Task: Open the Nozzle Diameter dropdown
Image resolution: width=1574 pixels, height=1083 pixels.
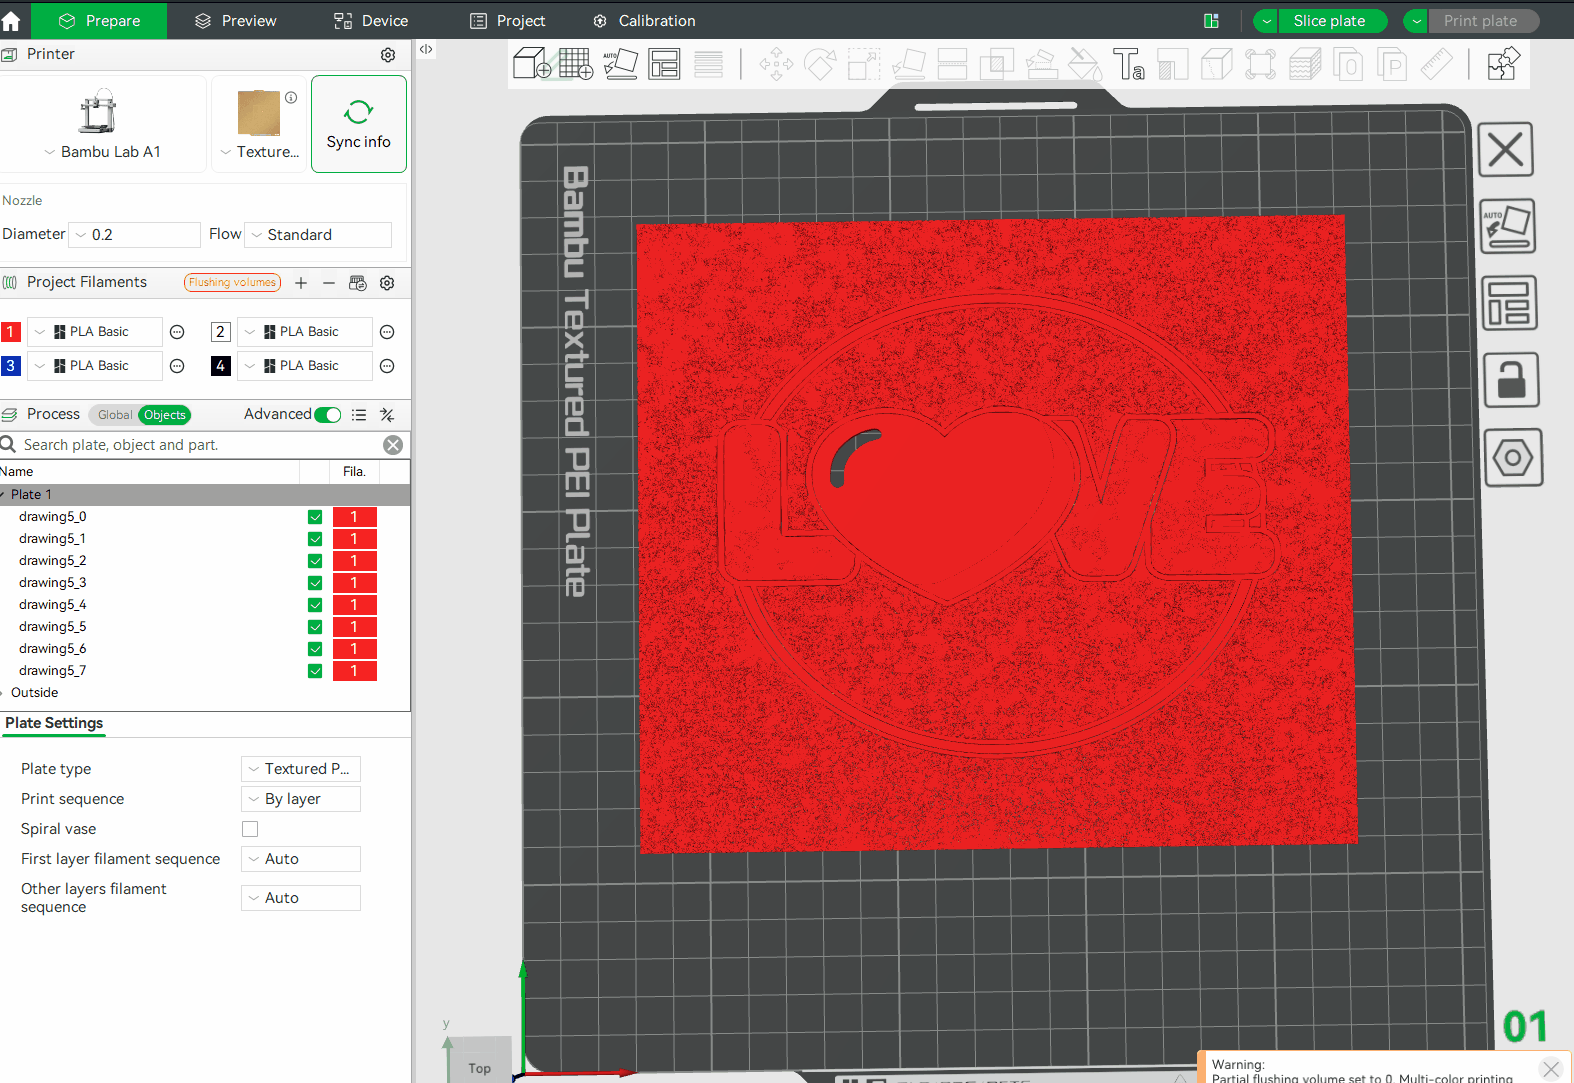Action: (x=136, y=235)
